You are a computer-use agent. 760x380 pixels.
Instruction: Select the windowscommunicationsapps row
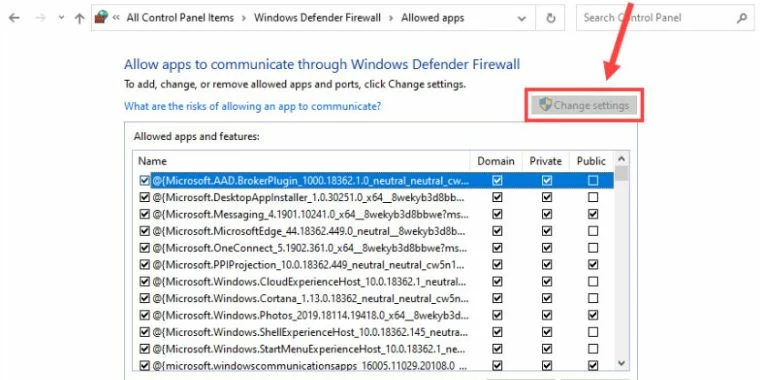pyautogui.click(x=374, y=364)
